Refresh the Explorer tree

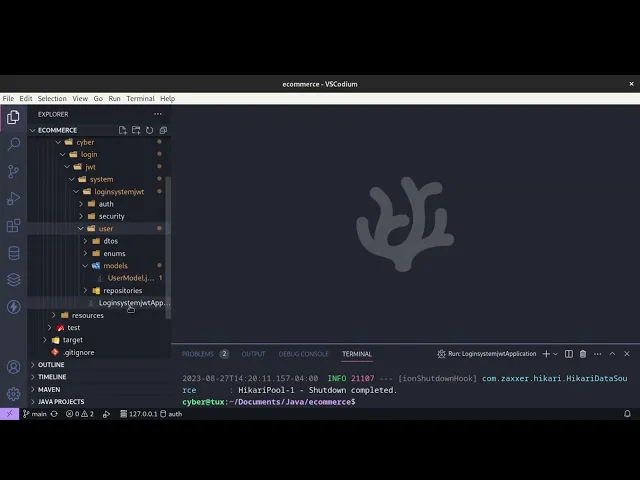(x=149, y=130)
